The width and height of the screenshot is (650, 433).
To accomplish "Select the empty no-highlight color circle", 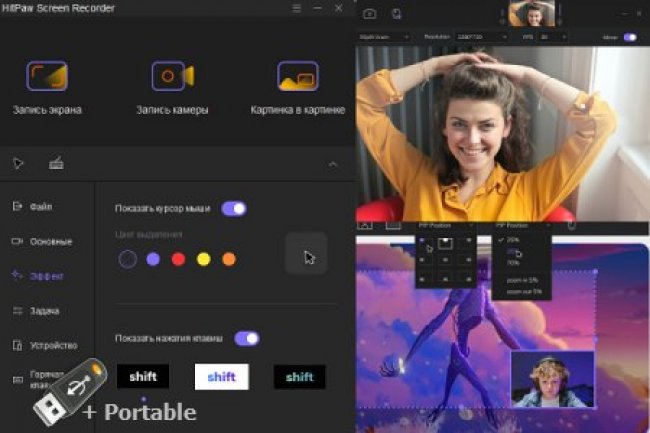I will pyautogui.click(x=128, y=259).
